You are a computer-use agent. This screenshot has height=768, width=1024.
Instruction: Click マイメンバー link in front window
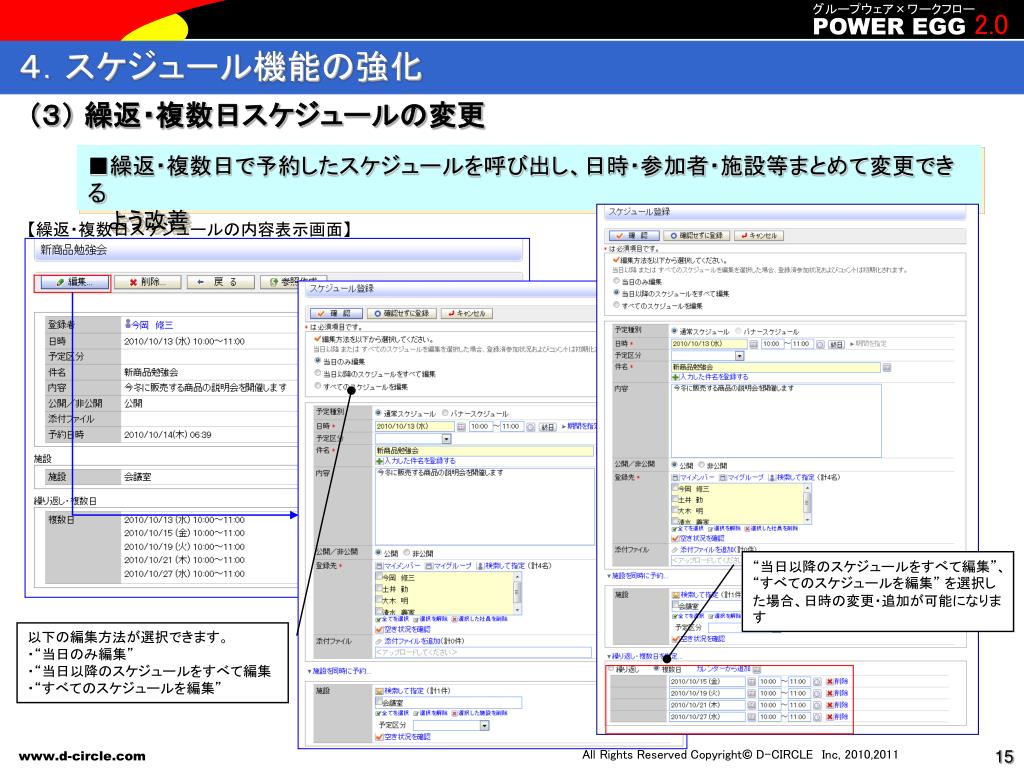[x=694, y=477]
